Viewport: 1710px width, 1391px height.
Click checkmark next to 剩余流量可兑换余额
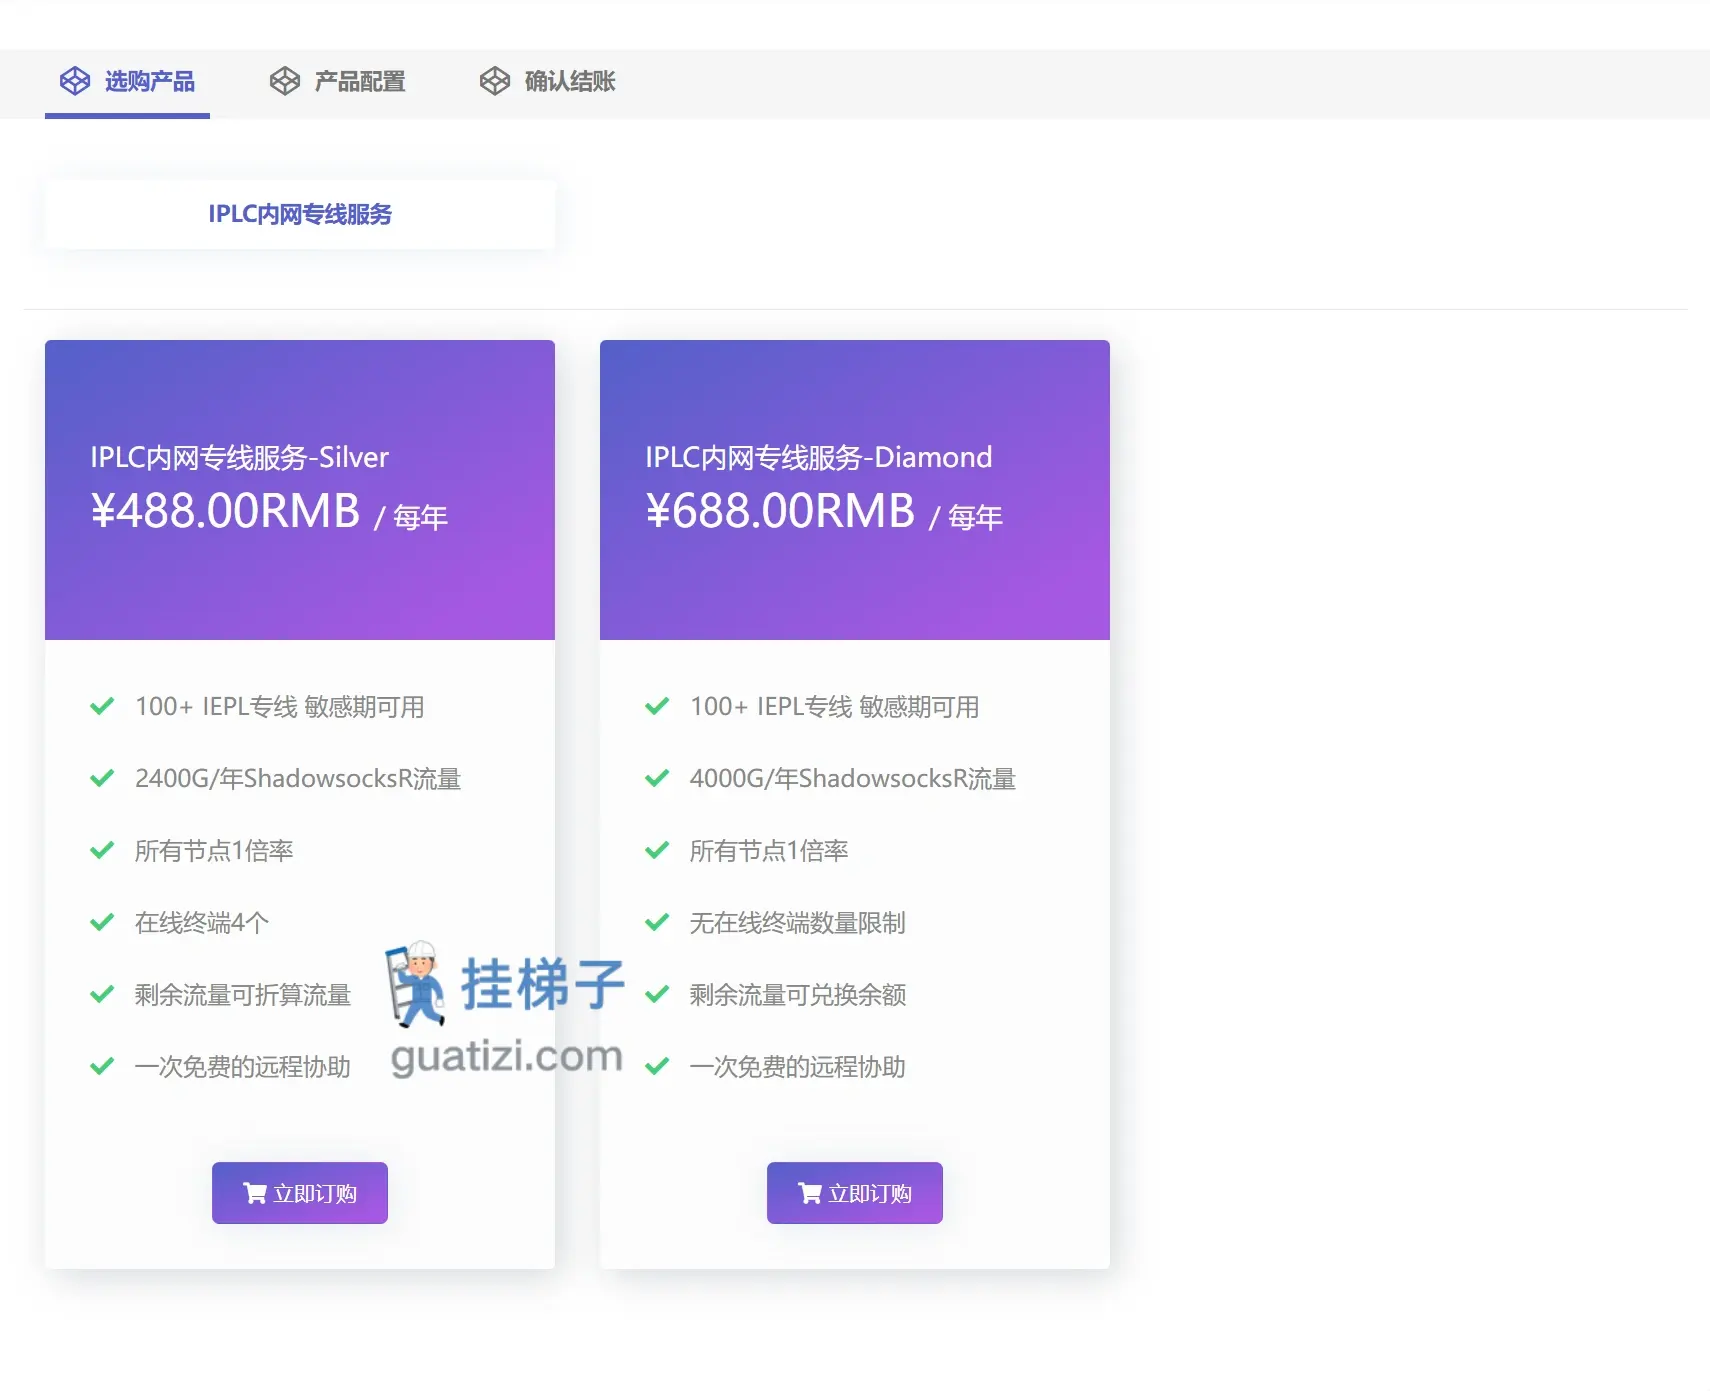[657, 994]
